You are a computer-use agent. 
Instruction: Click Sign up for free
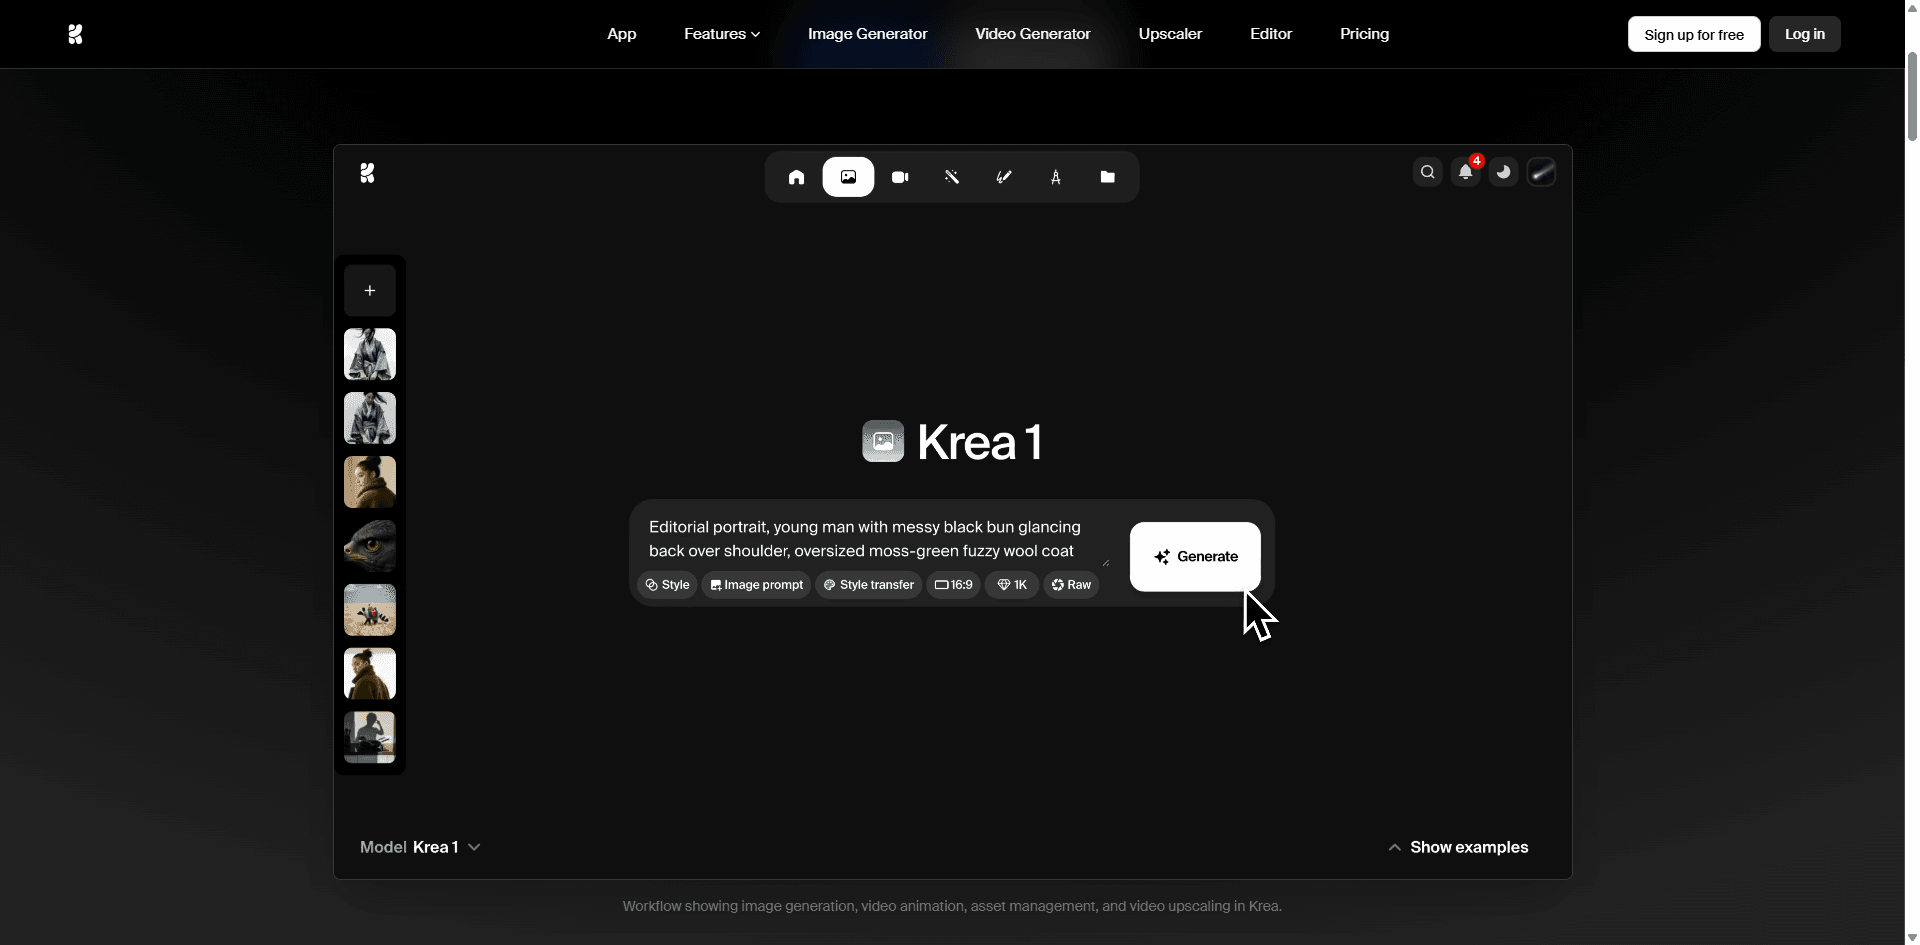click(1693, 34)
